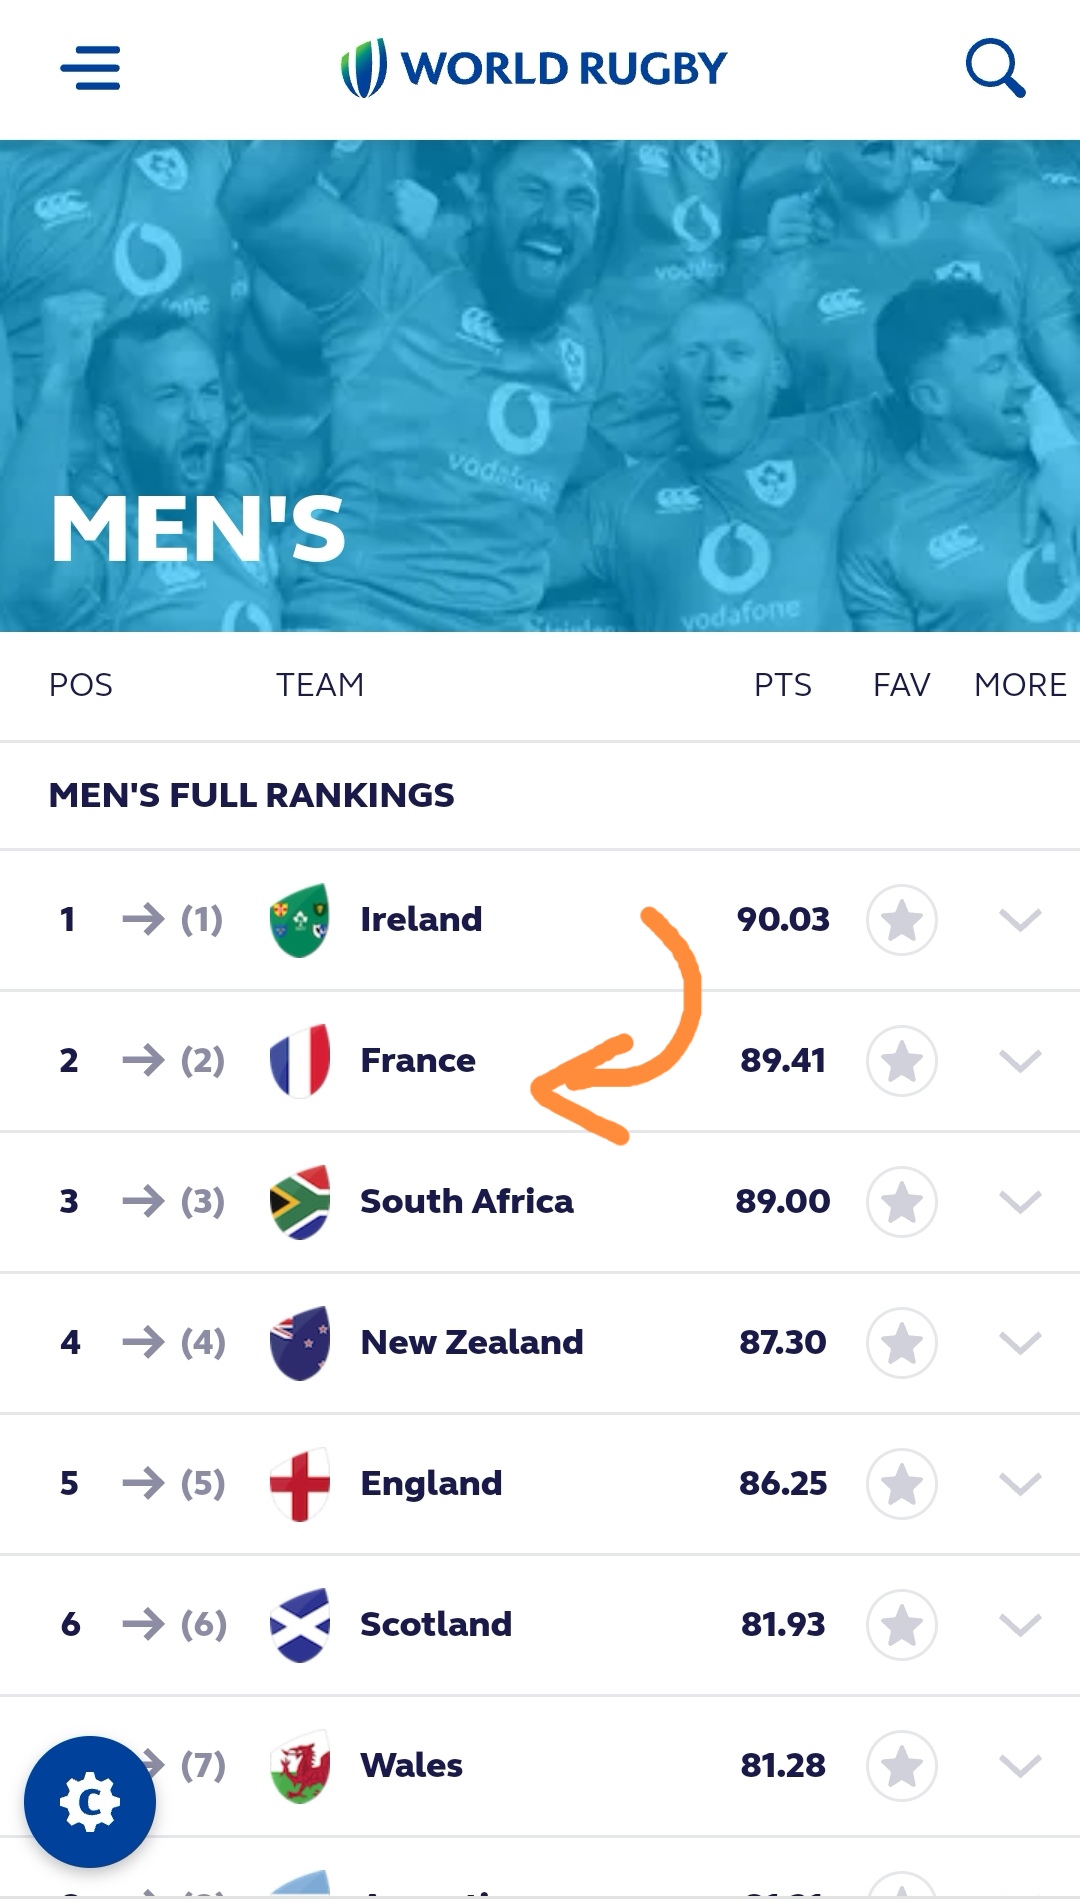Open the England team name link

click(431, 1484)
